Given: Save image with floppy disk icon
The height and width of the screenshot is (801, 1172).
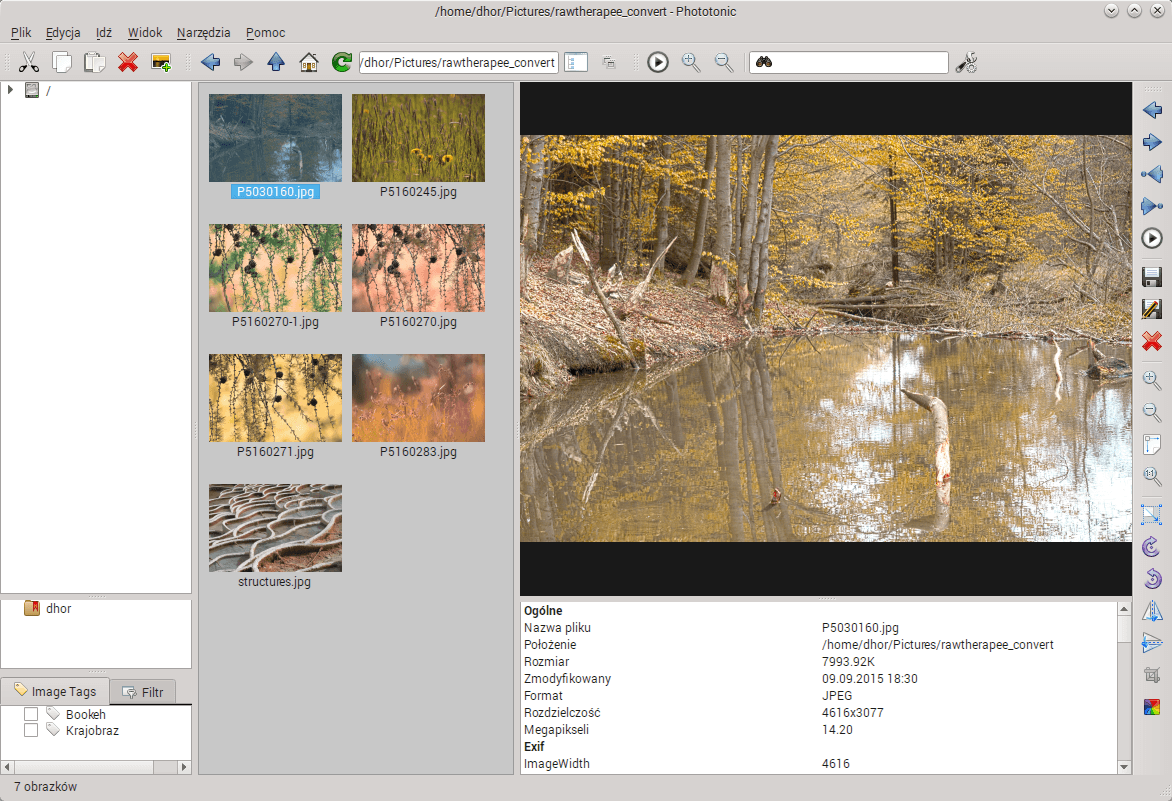Looking at the screenshot, I should (1152, 277).
